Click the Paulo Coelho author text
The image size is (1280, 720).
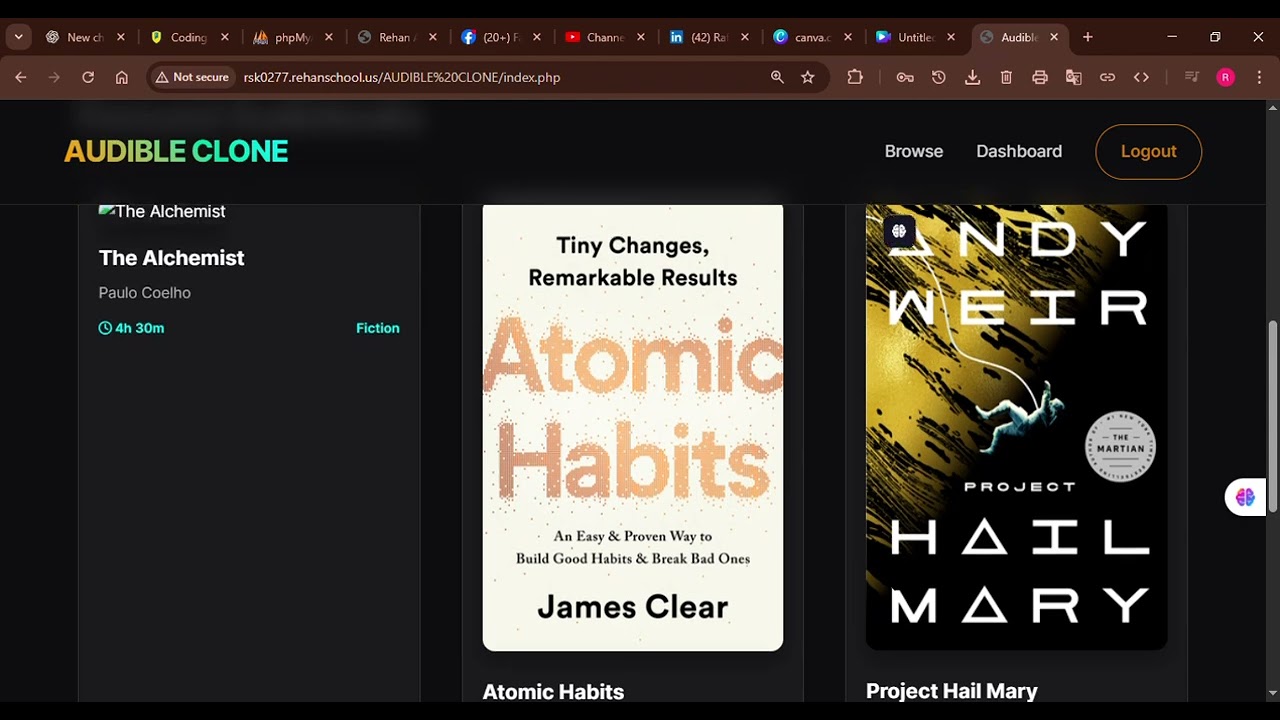pyautogui.click(x=144, y=293)
